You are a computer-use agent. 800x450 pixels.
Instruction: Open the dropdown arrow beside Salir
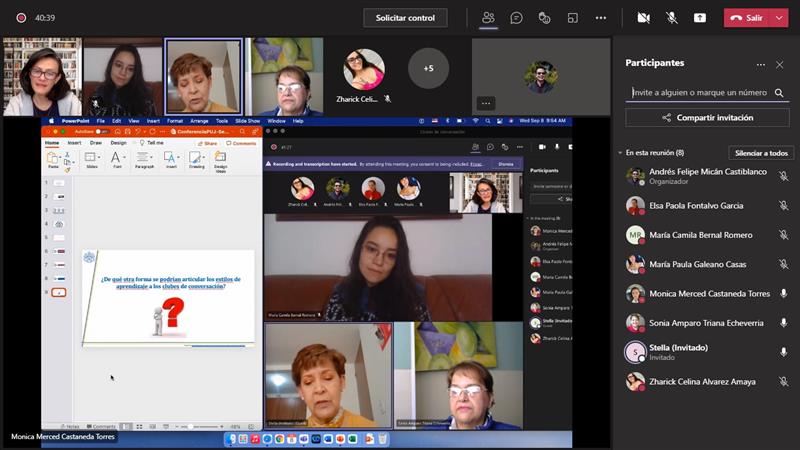pos(779,18)
